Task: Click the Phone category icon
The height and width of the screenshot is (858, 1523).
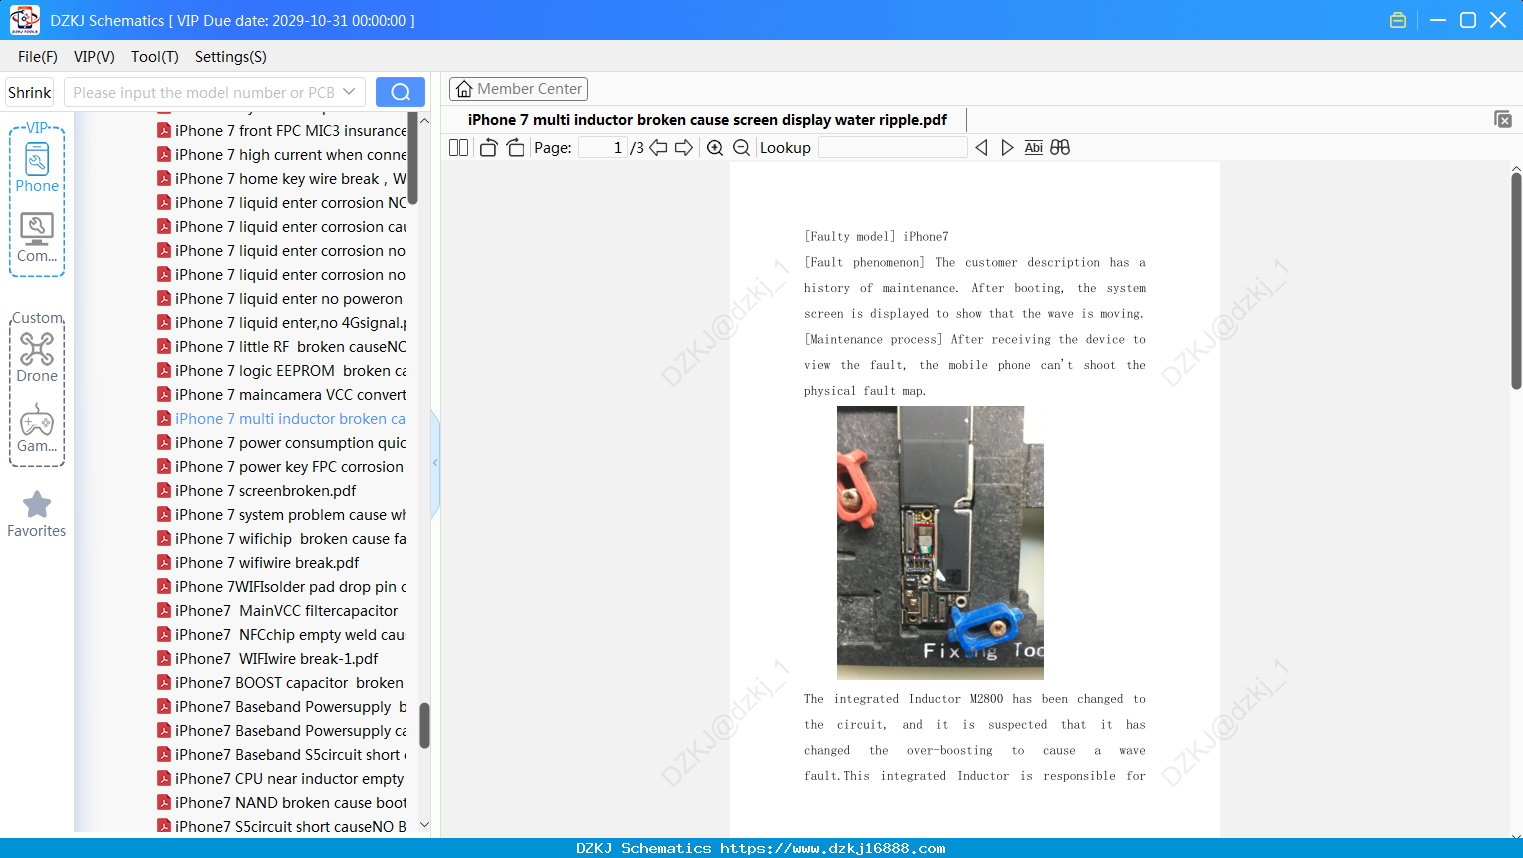Action: pos(37,160)
